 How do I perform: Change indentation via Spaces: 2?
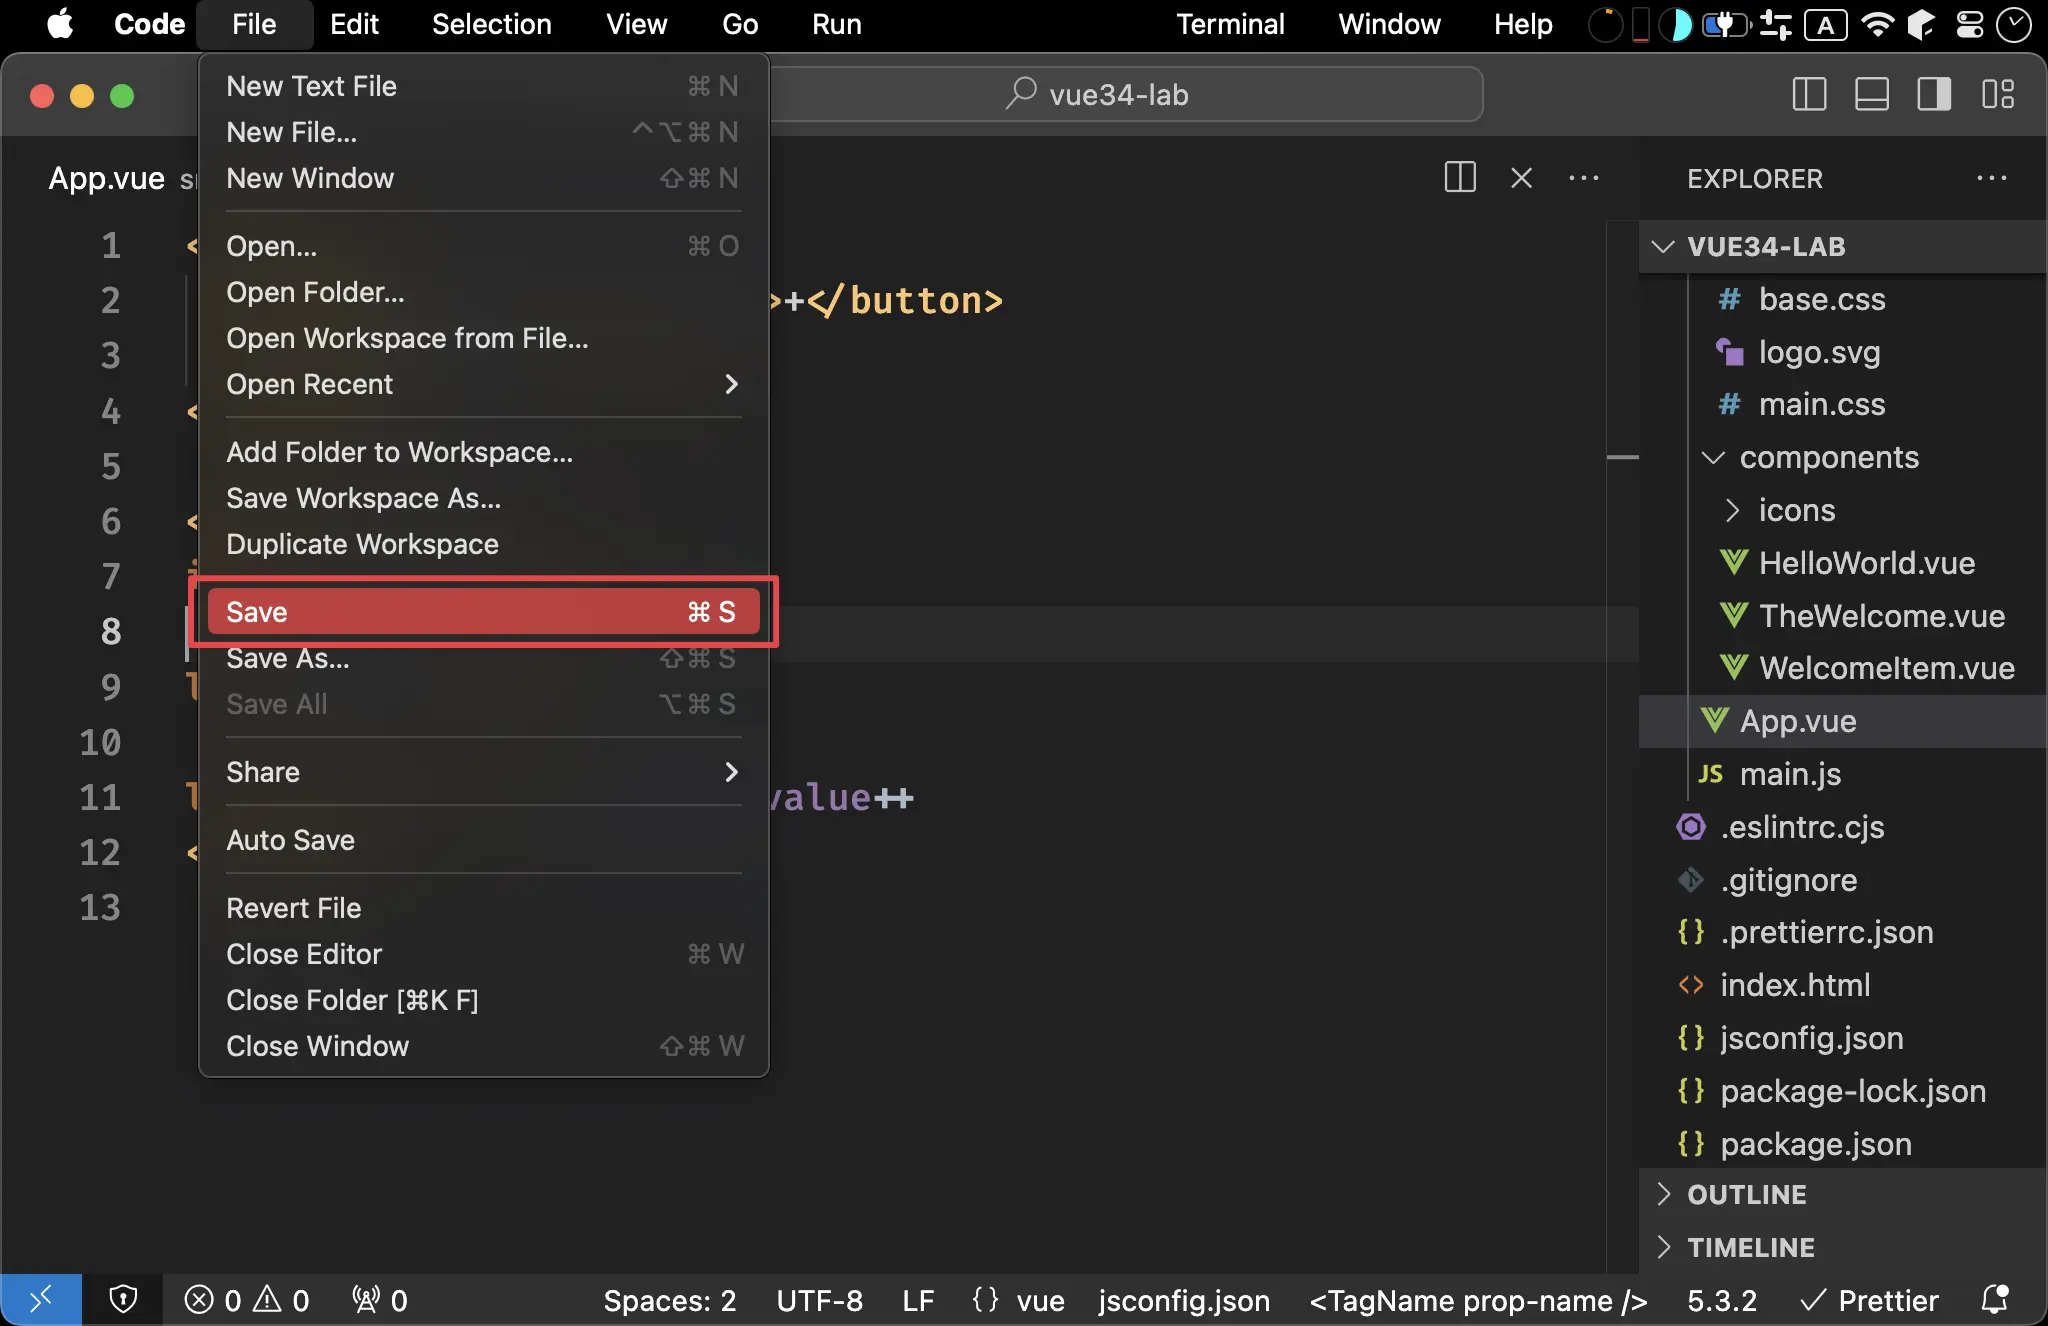669,1300
